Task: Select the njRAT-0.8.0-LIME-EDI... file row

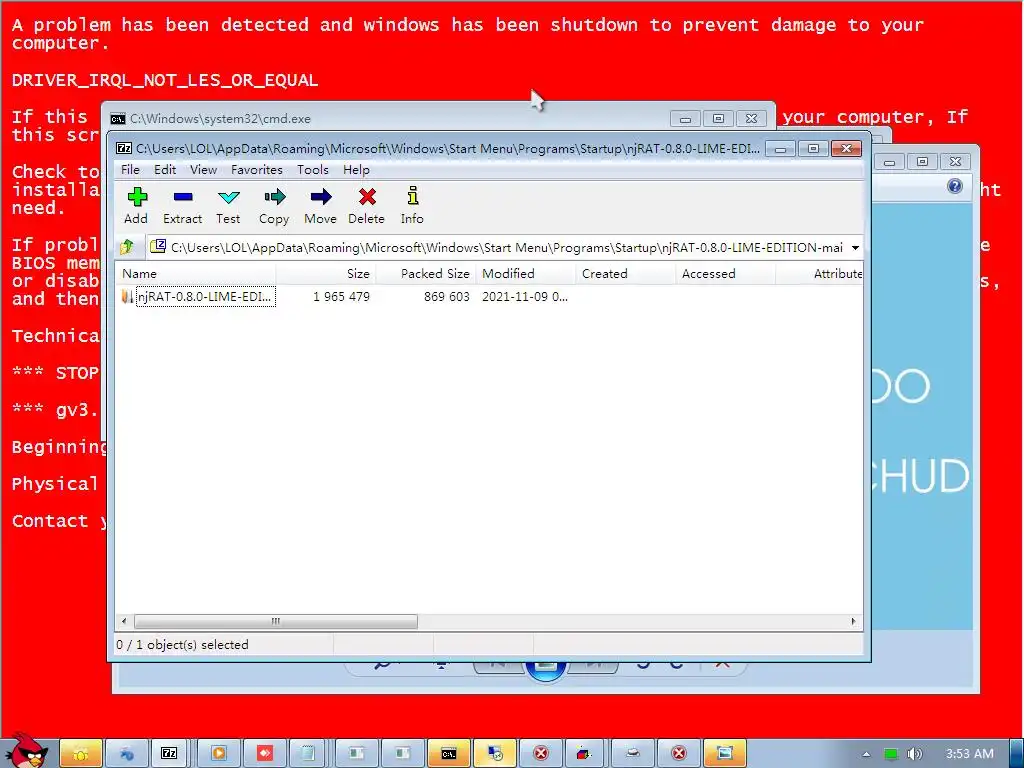Action: (488, 296)
